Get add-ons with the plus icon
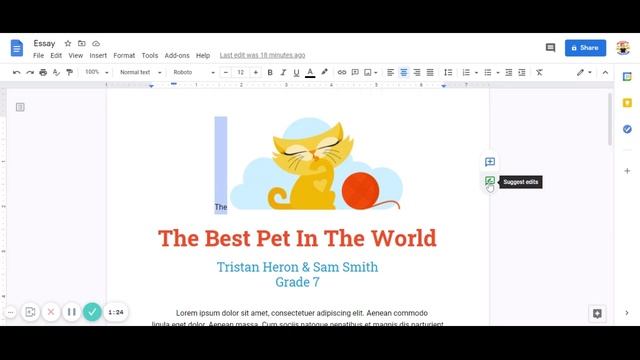 click(627, 171)
